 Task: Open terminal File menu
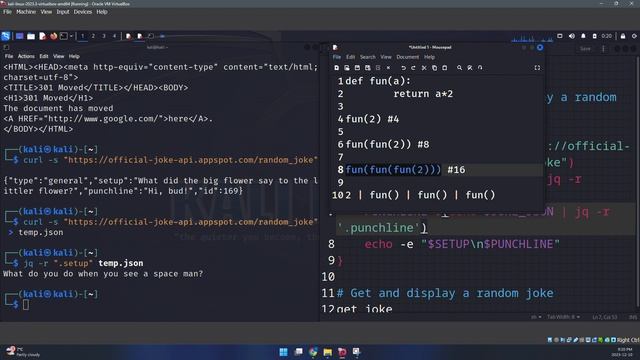(x=9, y=56)
